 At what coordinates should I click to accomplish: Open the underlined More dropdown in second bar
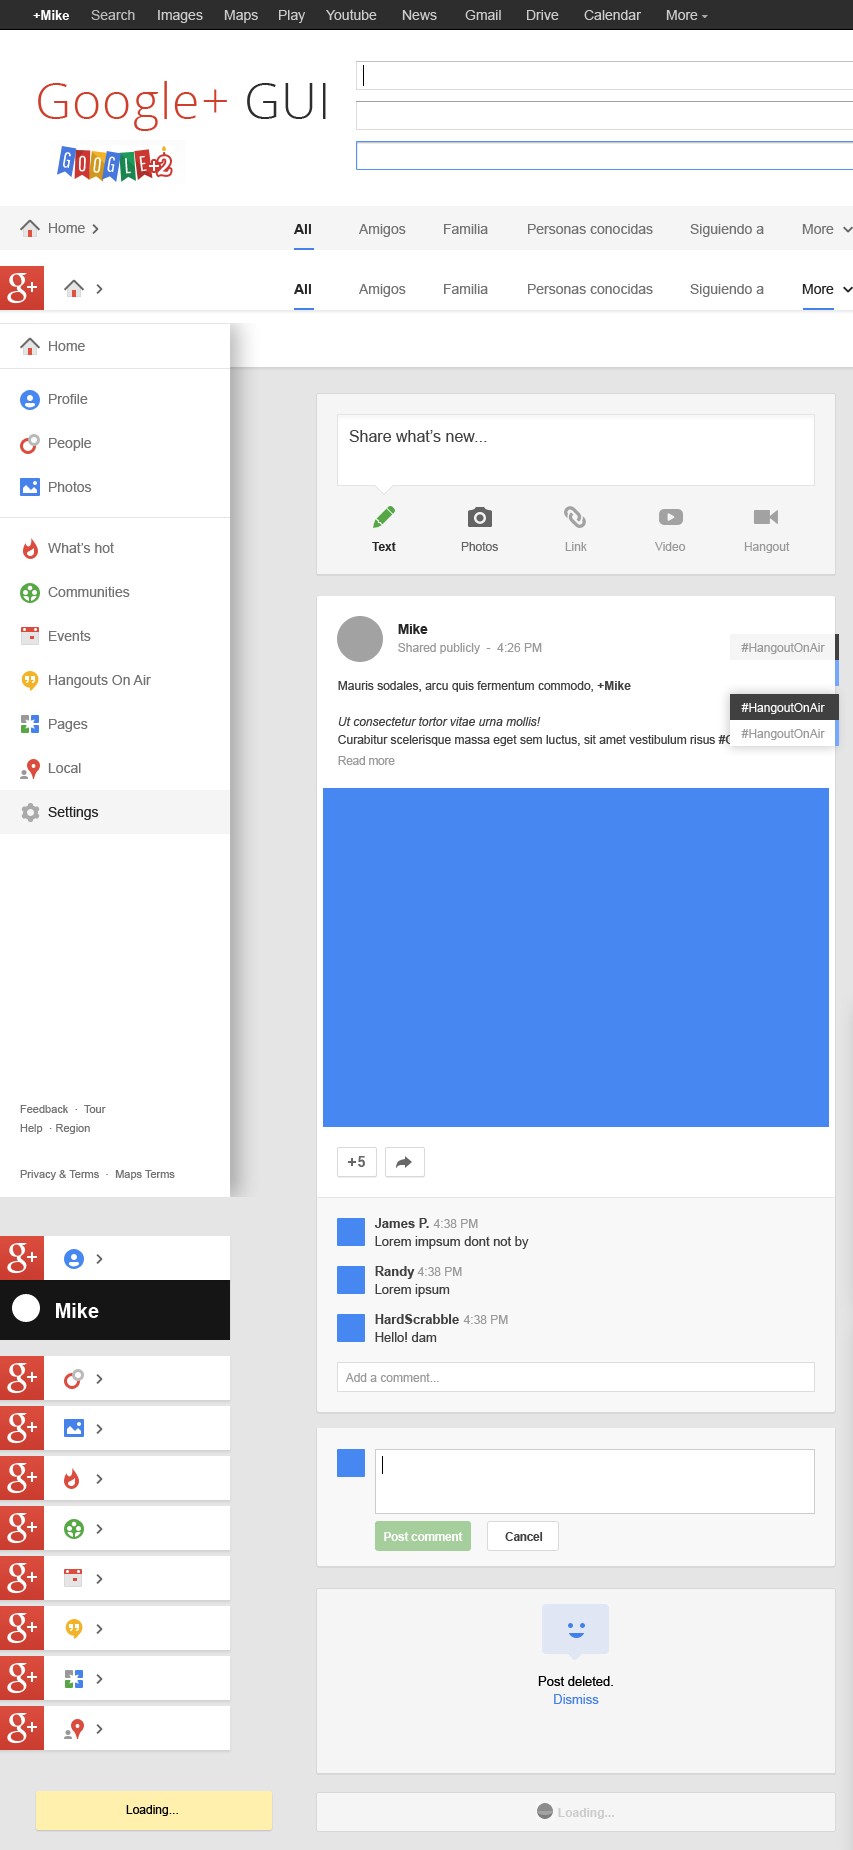click(x=827, y=289)
